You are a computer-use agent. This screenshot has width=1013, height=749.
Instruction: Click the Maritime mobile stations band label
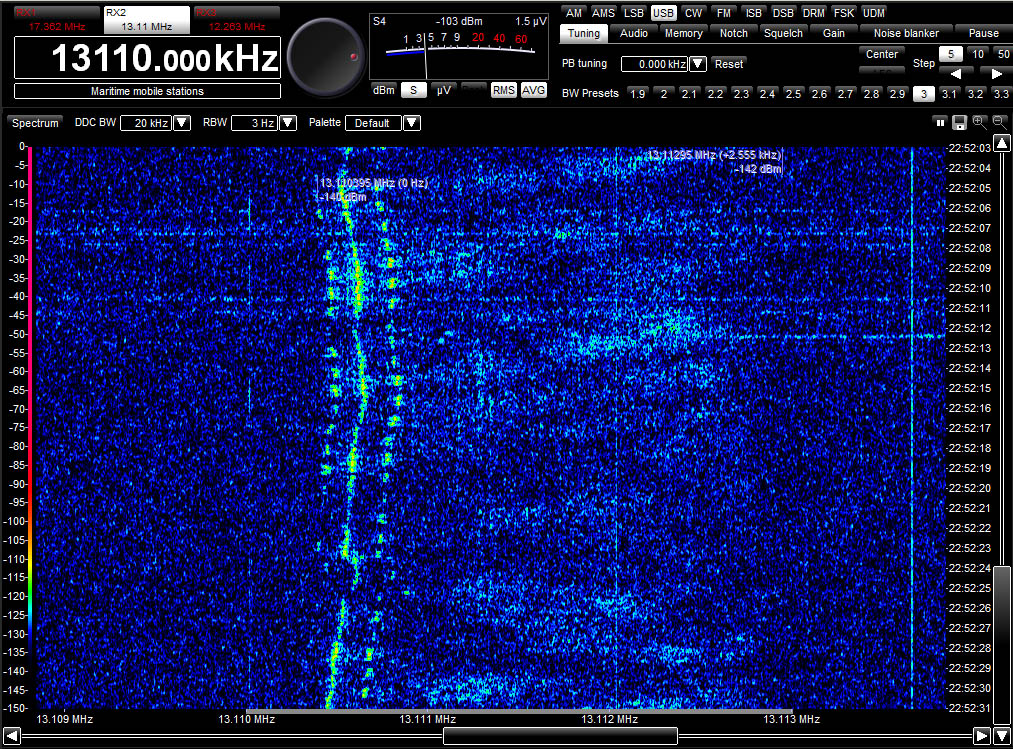(147, 91)
